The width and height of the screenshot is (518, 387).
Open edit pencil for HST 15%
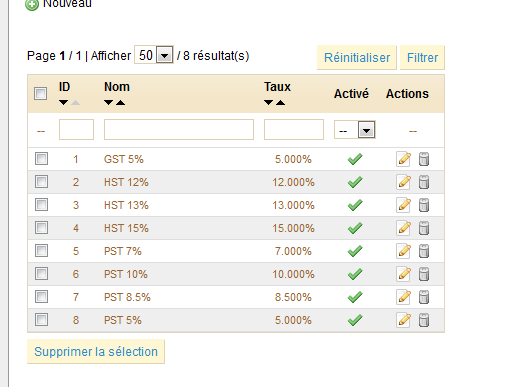coord(404,228)
